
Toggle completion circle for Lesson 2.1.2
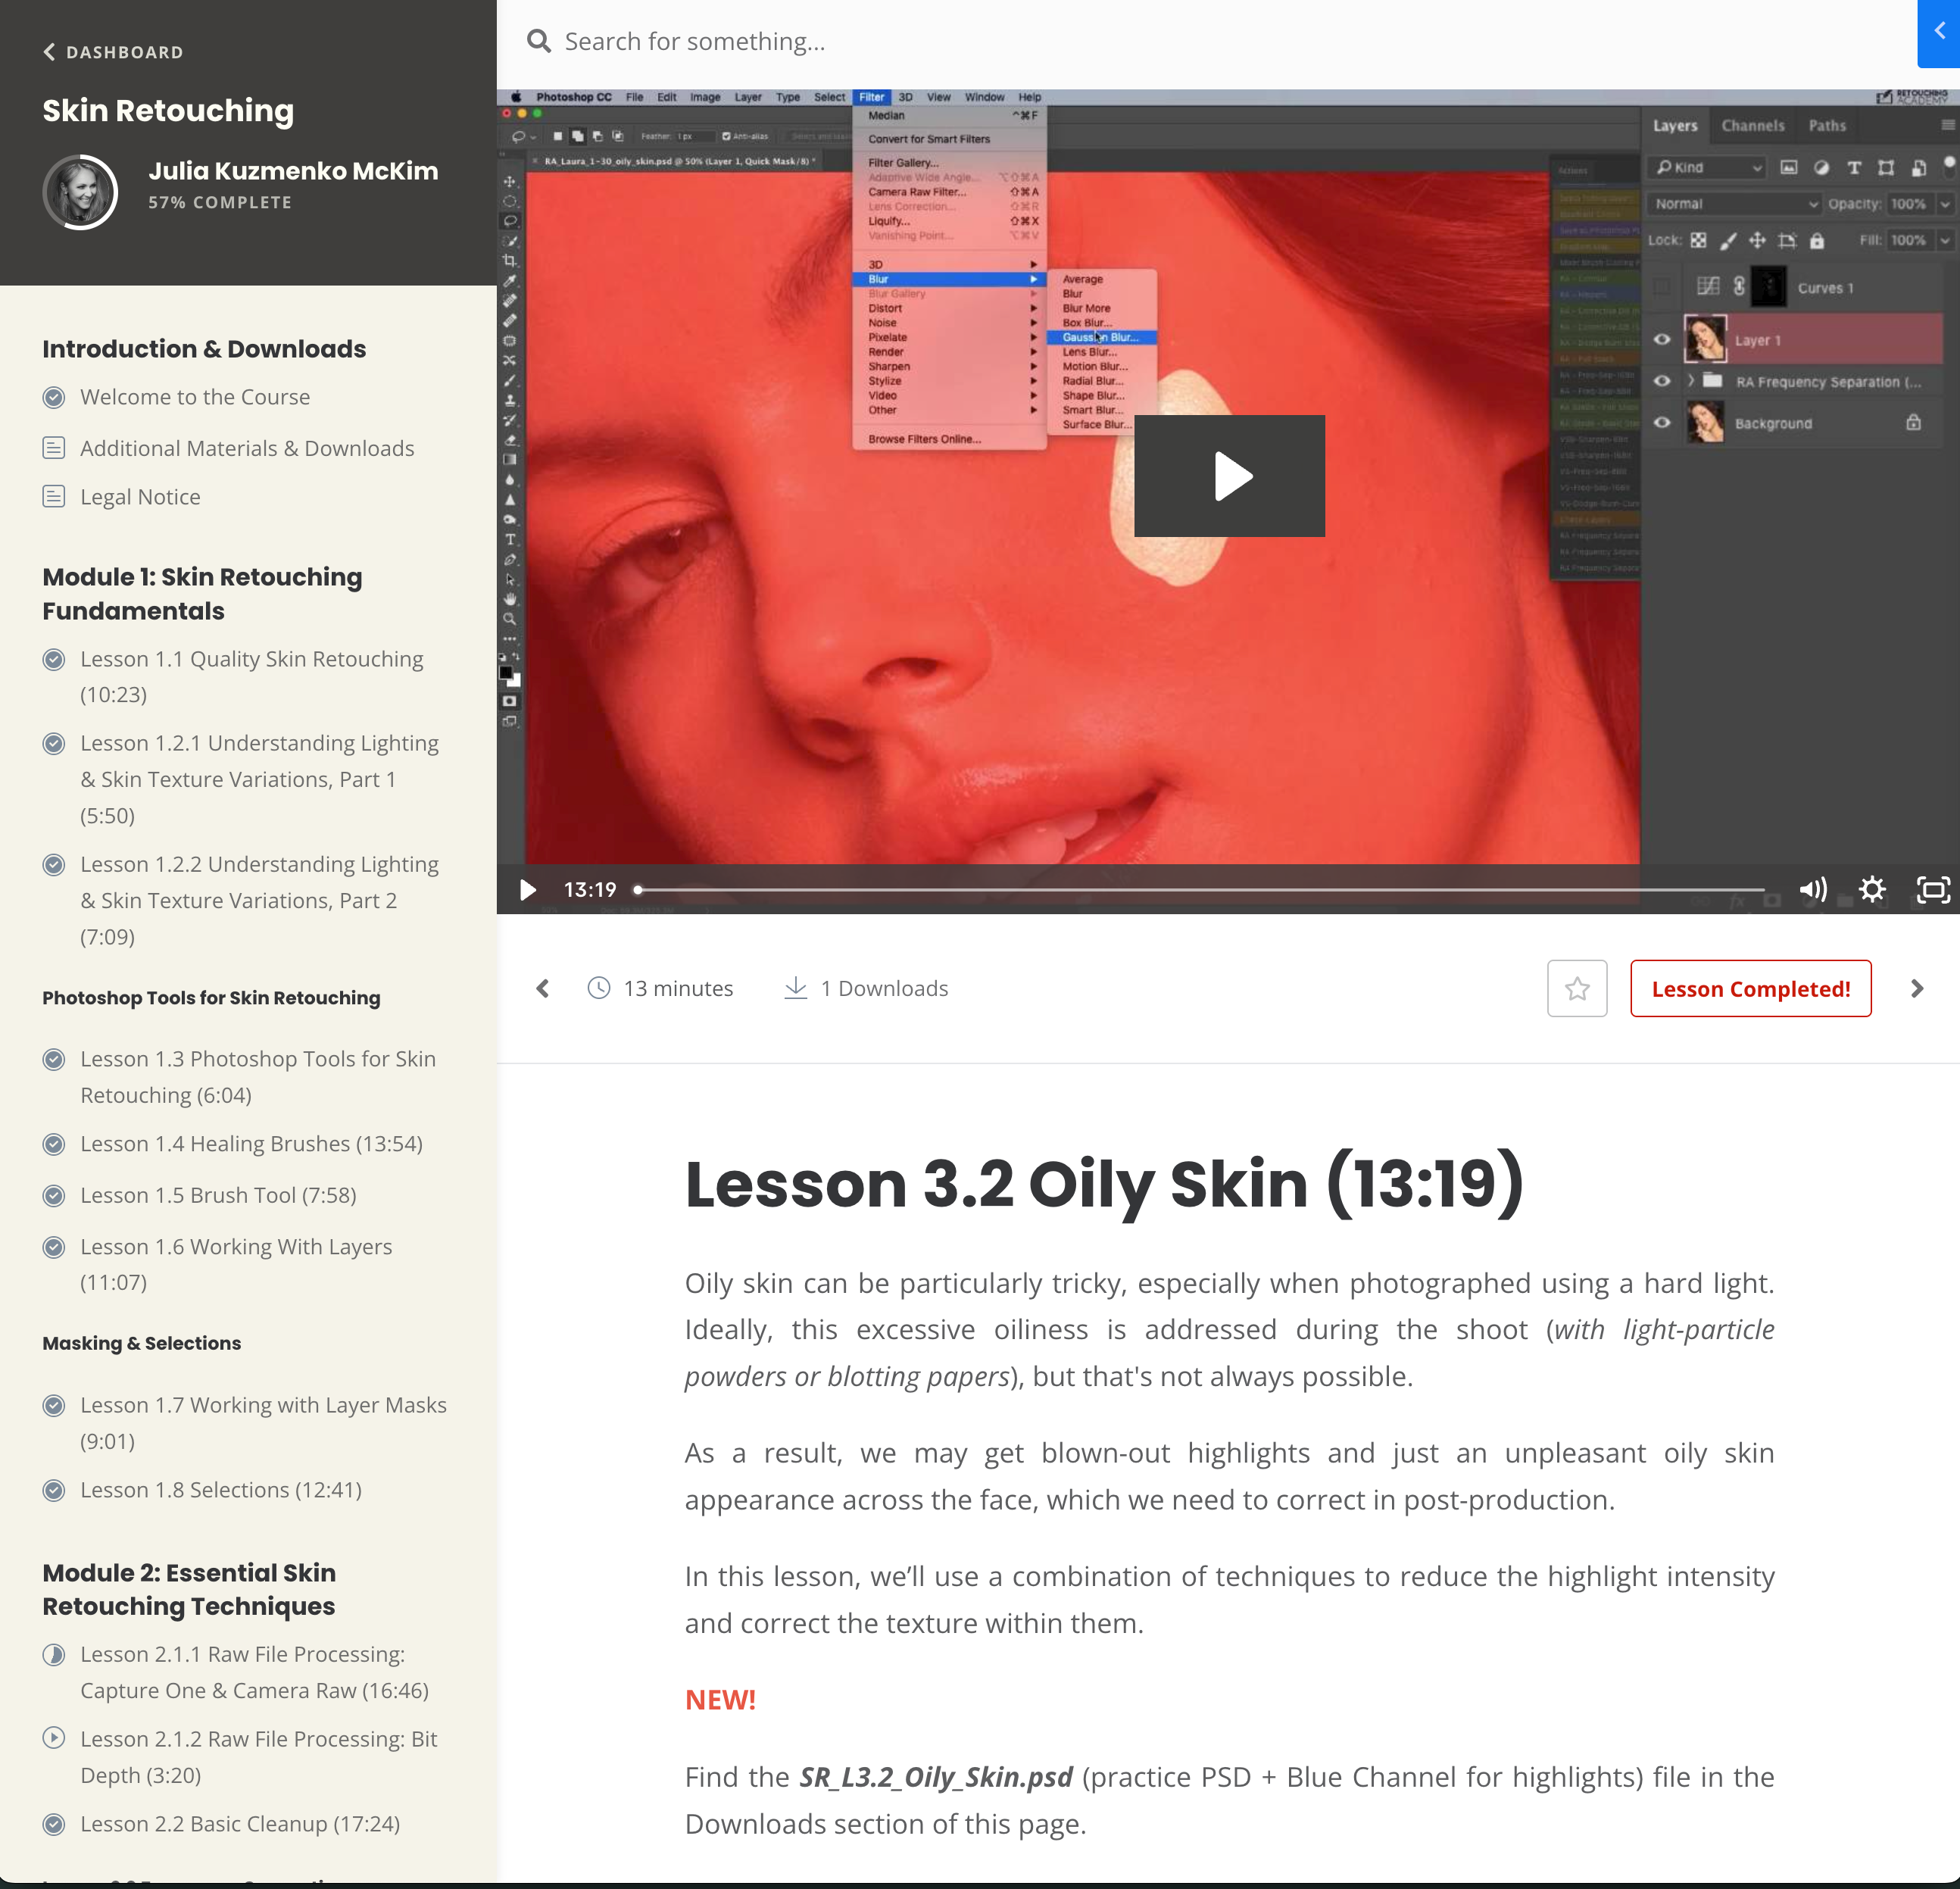click(54, 1738)
